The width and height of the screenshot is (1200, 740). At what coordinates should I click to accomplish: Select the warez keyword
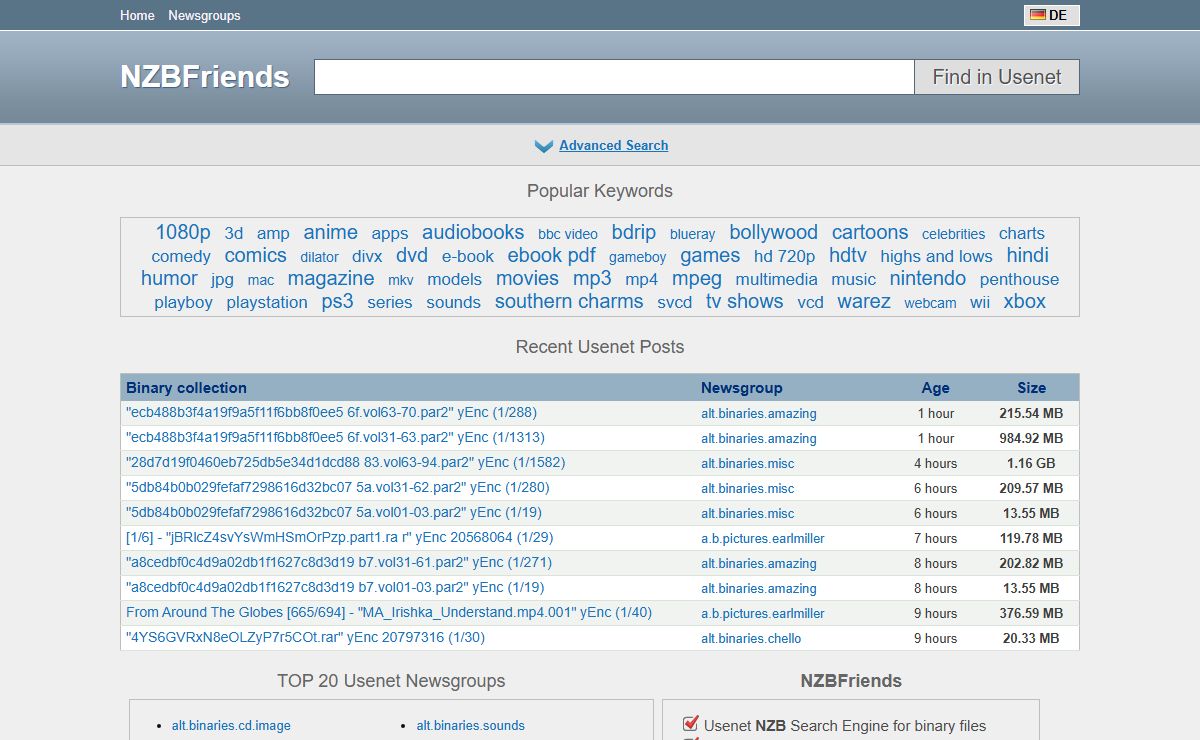(864, 301)
